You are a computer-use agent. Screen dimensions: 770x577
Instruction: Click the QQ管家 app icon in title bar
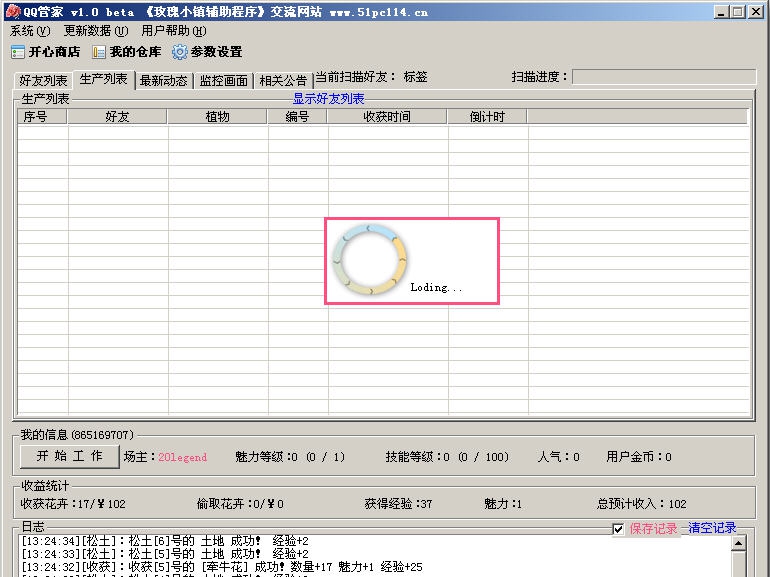[12, 11]
